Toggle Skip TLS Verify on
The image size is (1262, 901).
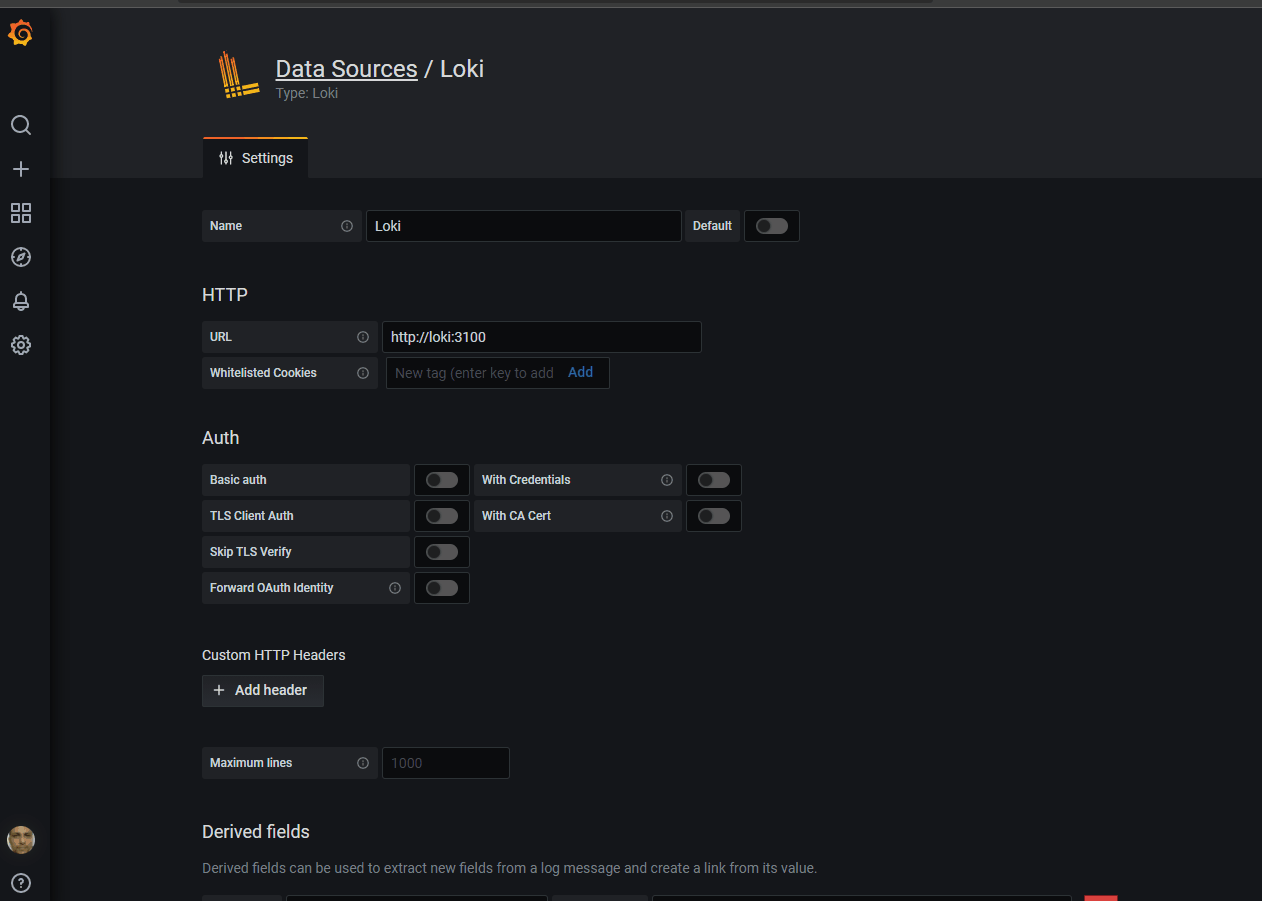(x=442, y=552)
